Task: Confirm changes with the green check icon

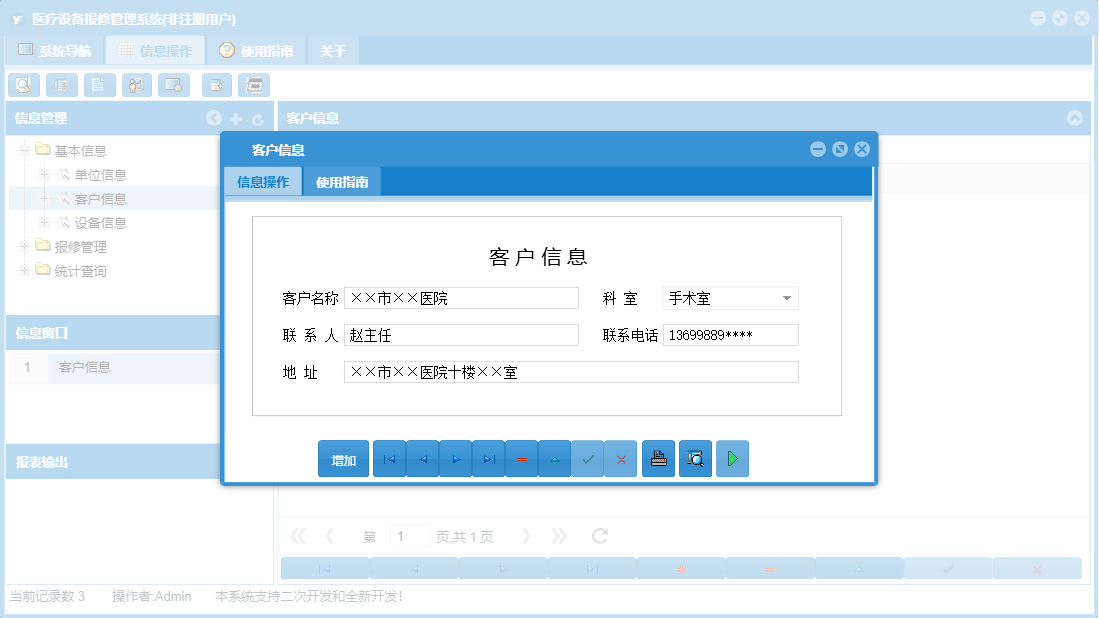Action: pyautogui.click(x=588, y=458)
